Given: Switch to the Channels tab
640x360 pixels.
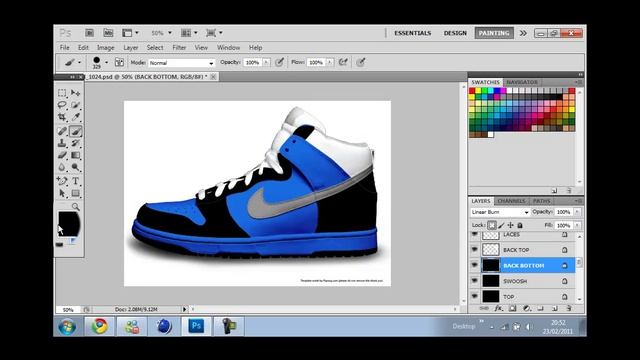Looking at the screenshot, I should (511, 201).
